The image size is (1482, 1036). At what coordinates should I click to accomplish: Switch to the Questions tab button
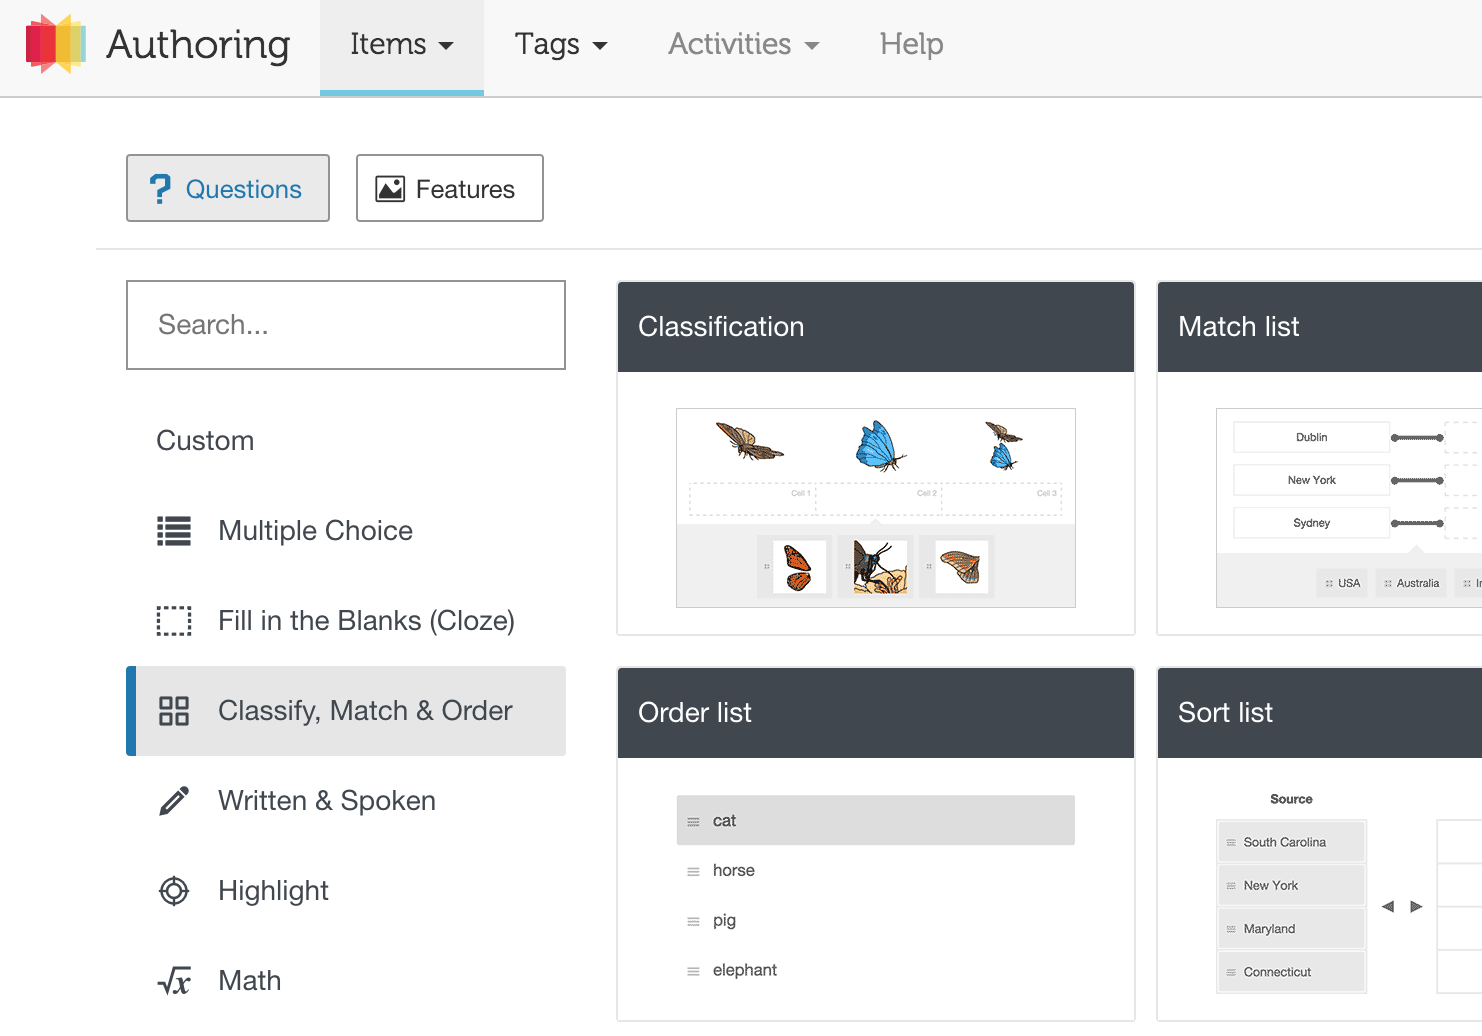[x=228, y=188]
